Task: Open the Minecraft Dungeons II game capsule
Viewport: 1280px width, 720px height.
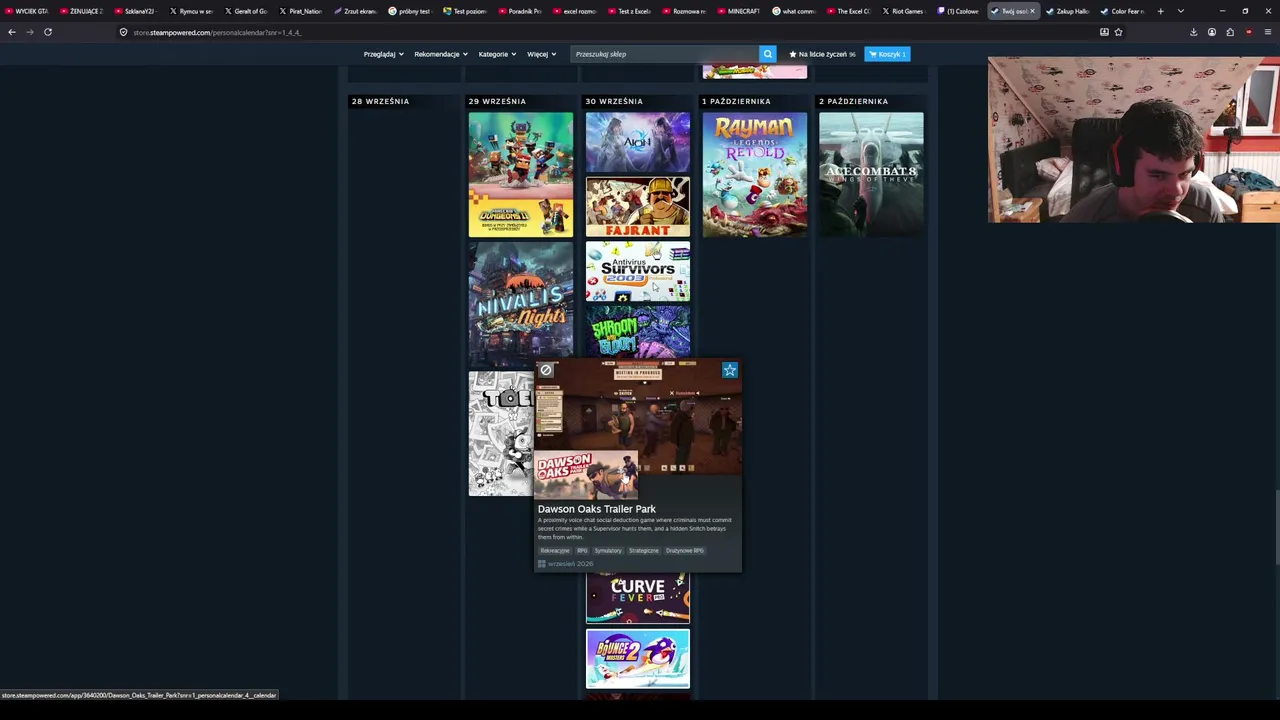Action: coord(521,175)
